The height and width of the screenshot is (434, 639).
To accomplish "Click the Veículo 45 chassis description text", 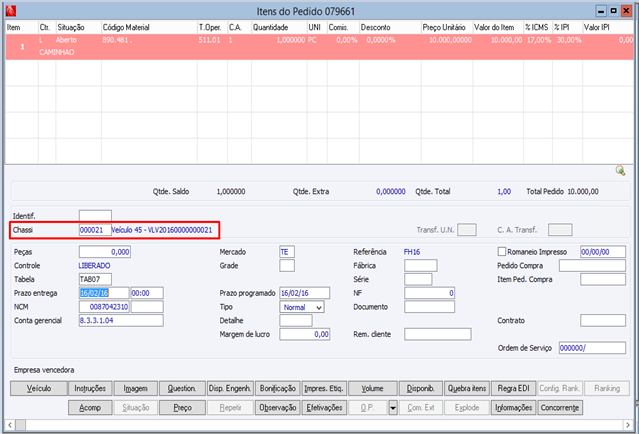I will point(162,230).
